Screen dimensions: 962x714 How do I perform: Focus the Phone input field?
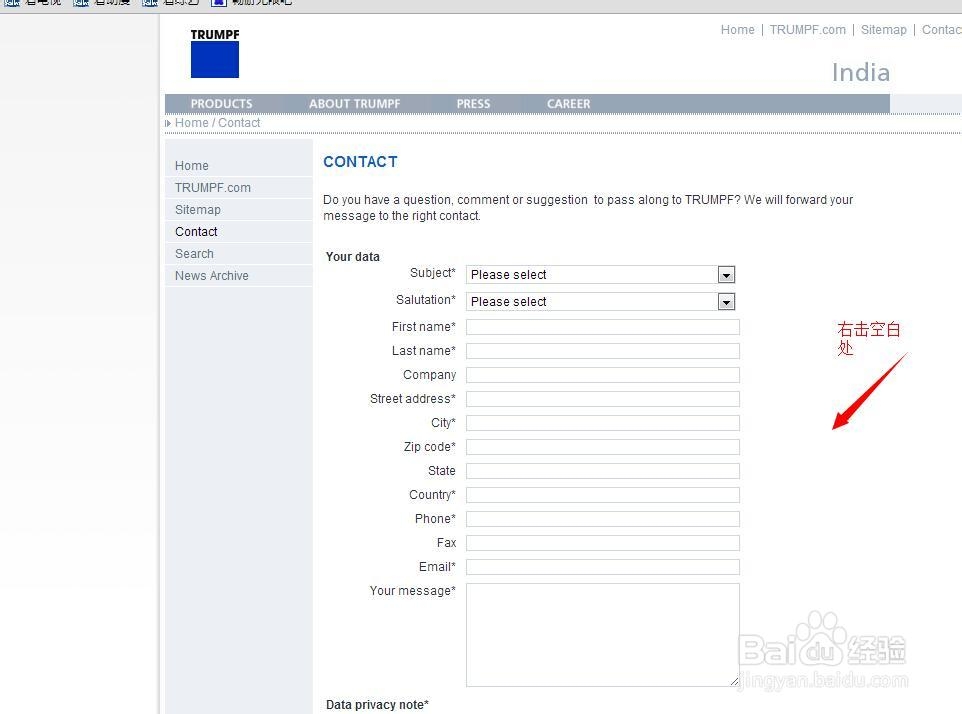pos(602,519)
